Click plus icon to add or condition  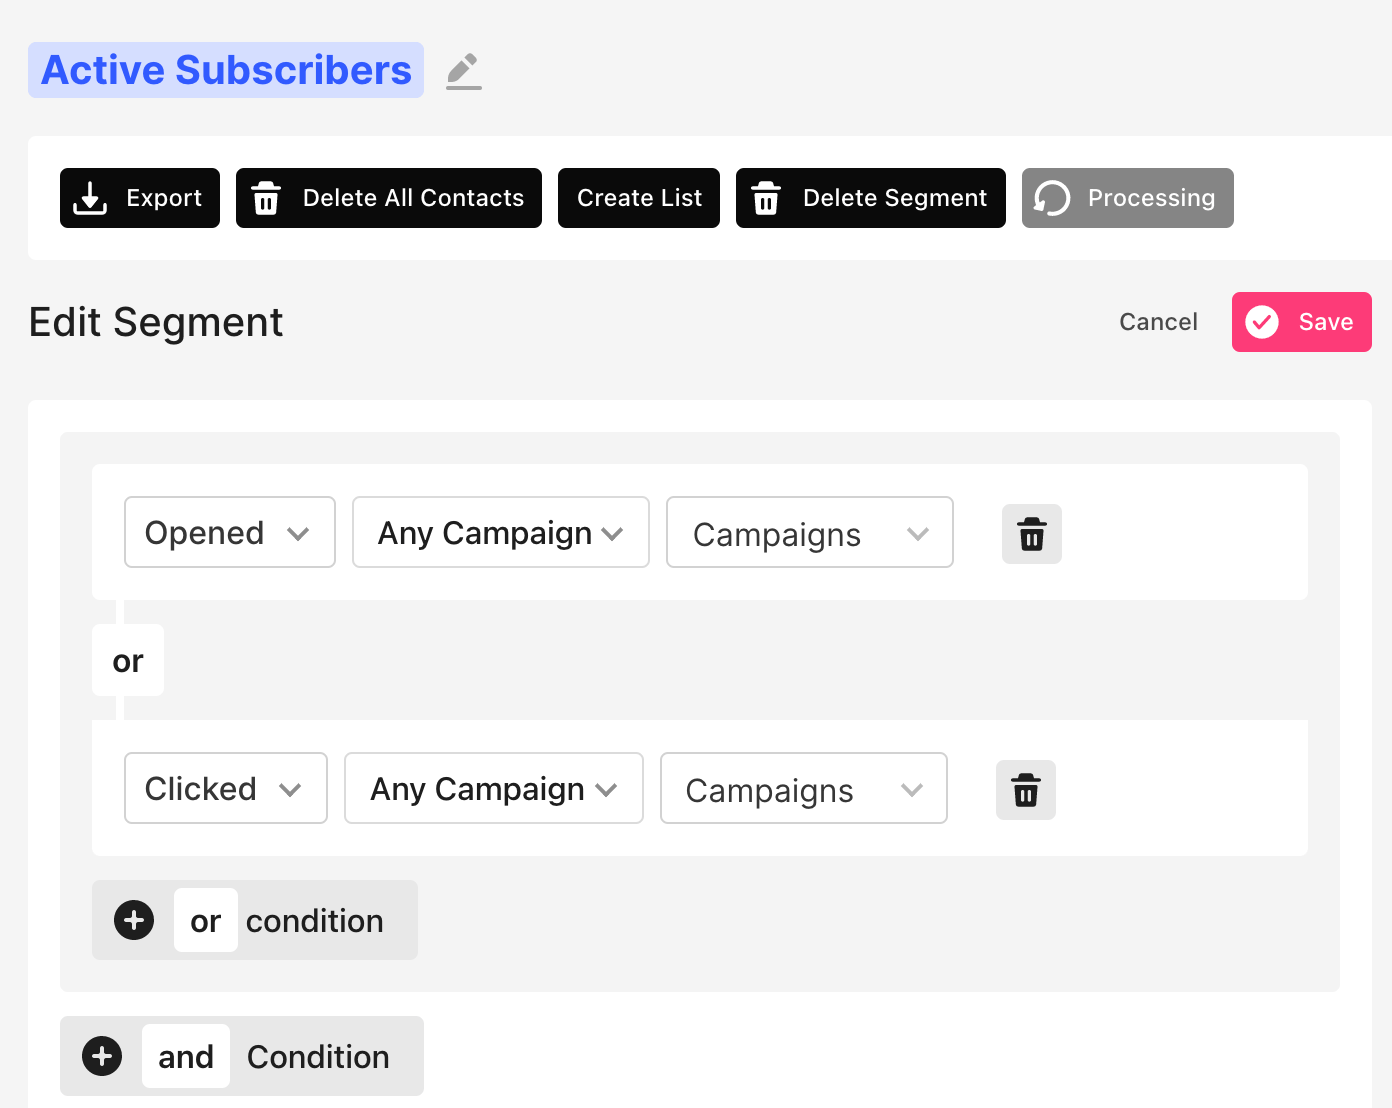[x=134, y=920]
